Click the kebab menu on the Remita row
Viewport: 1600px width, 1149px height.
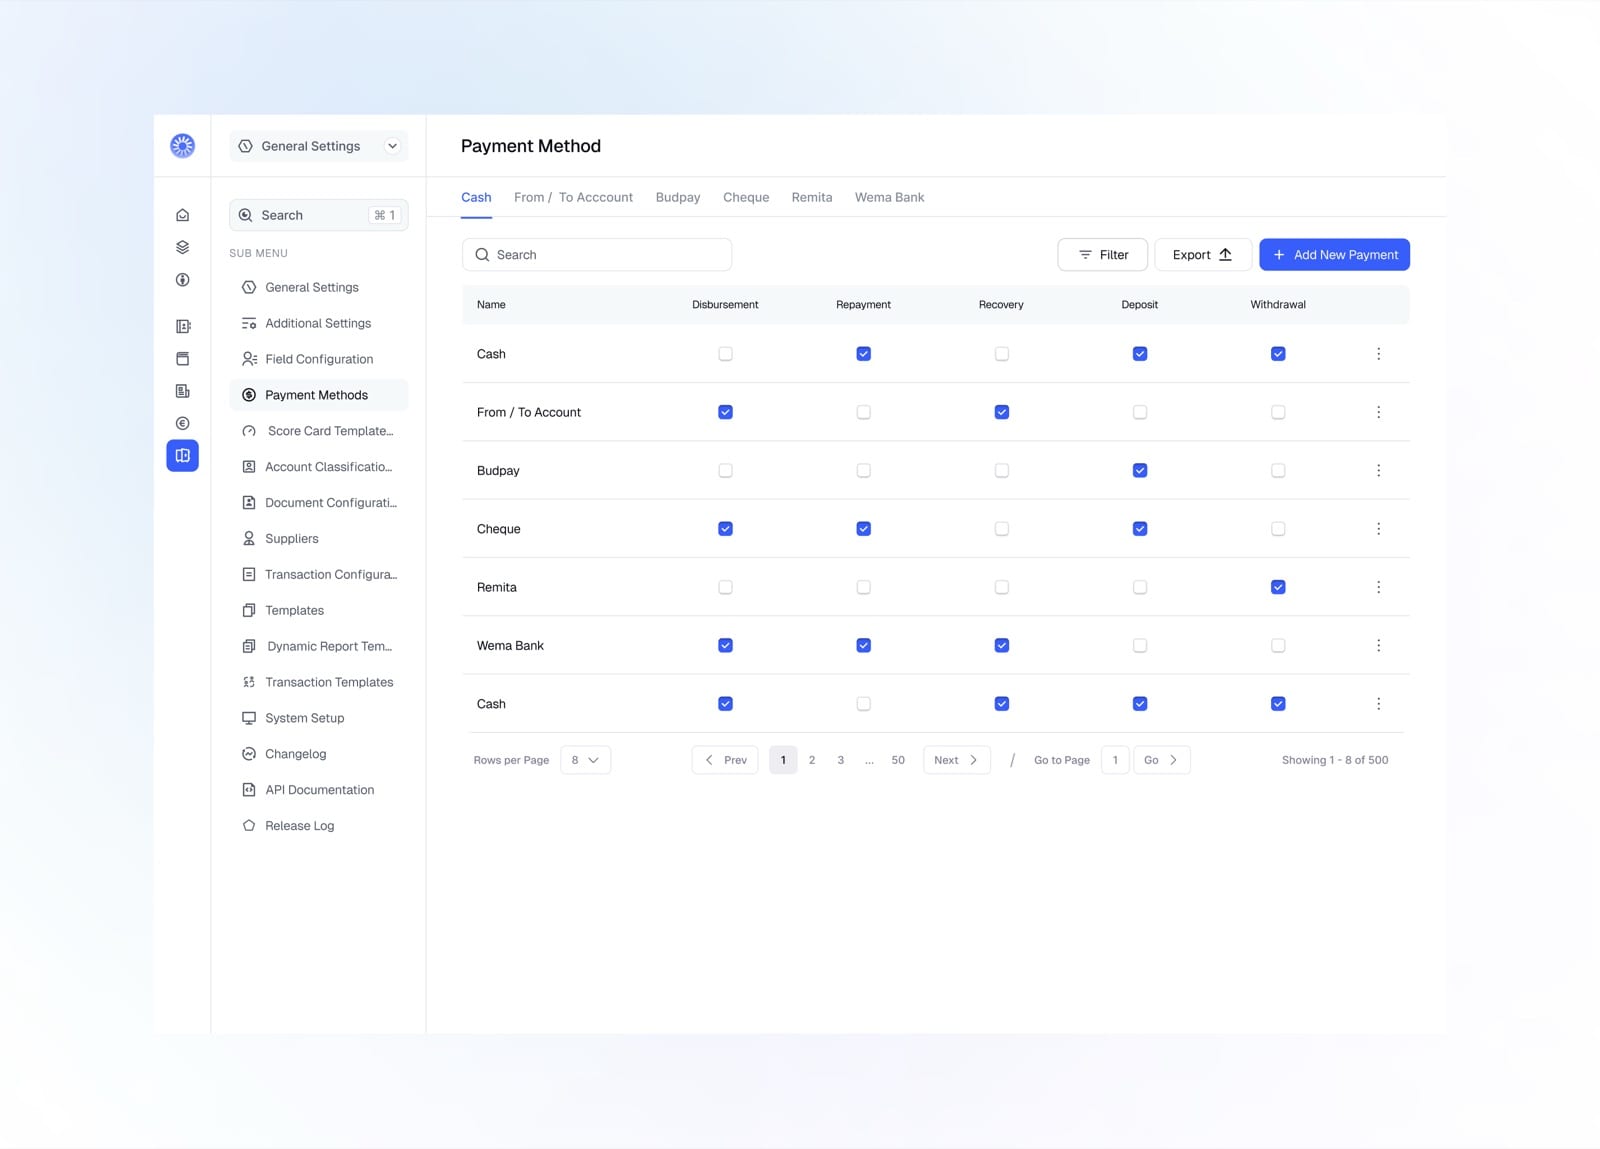pyautogui.click(x=1378, y=587)
